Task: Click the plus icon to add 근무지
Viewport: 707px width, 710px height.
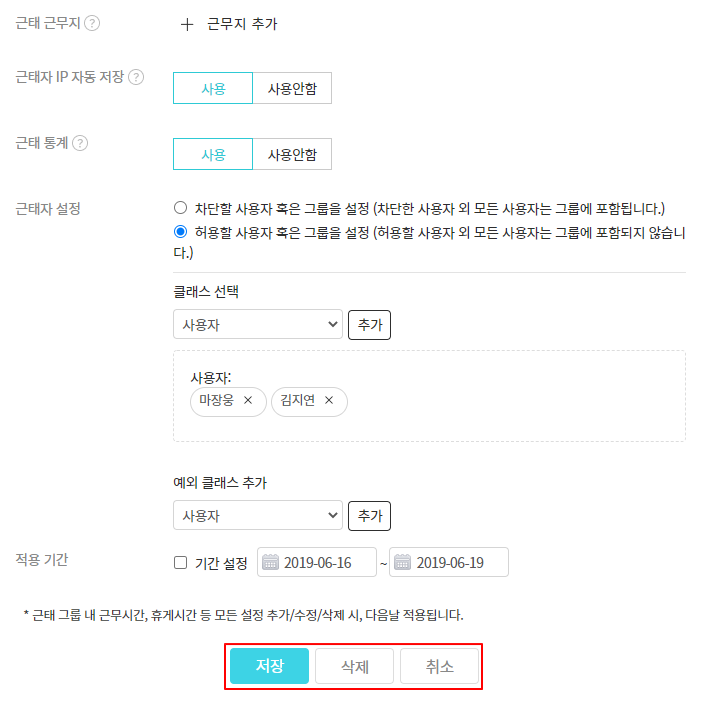Action: point(186,24)
